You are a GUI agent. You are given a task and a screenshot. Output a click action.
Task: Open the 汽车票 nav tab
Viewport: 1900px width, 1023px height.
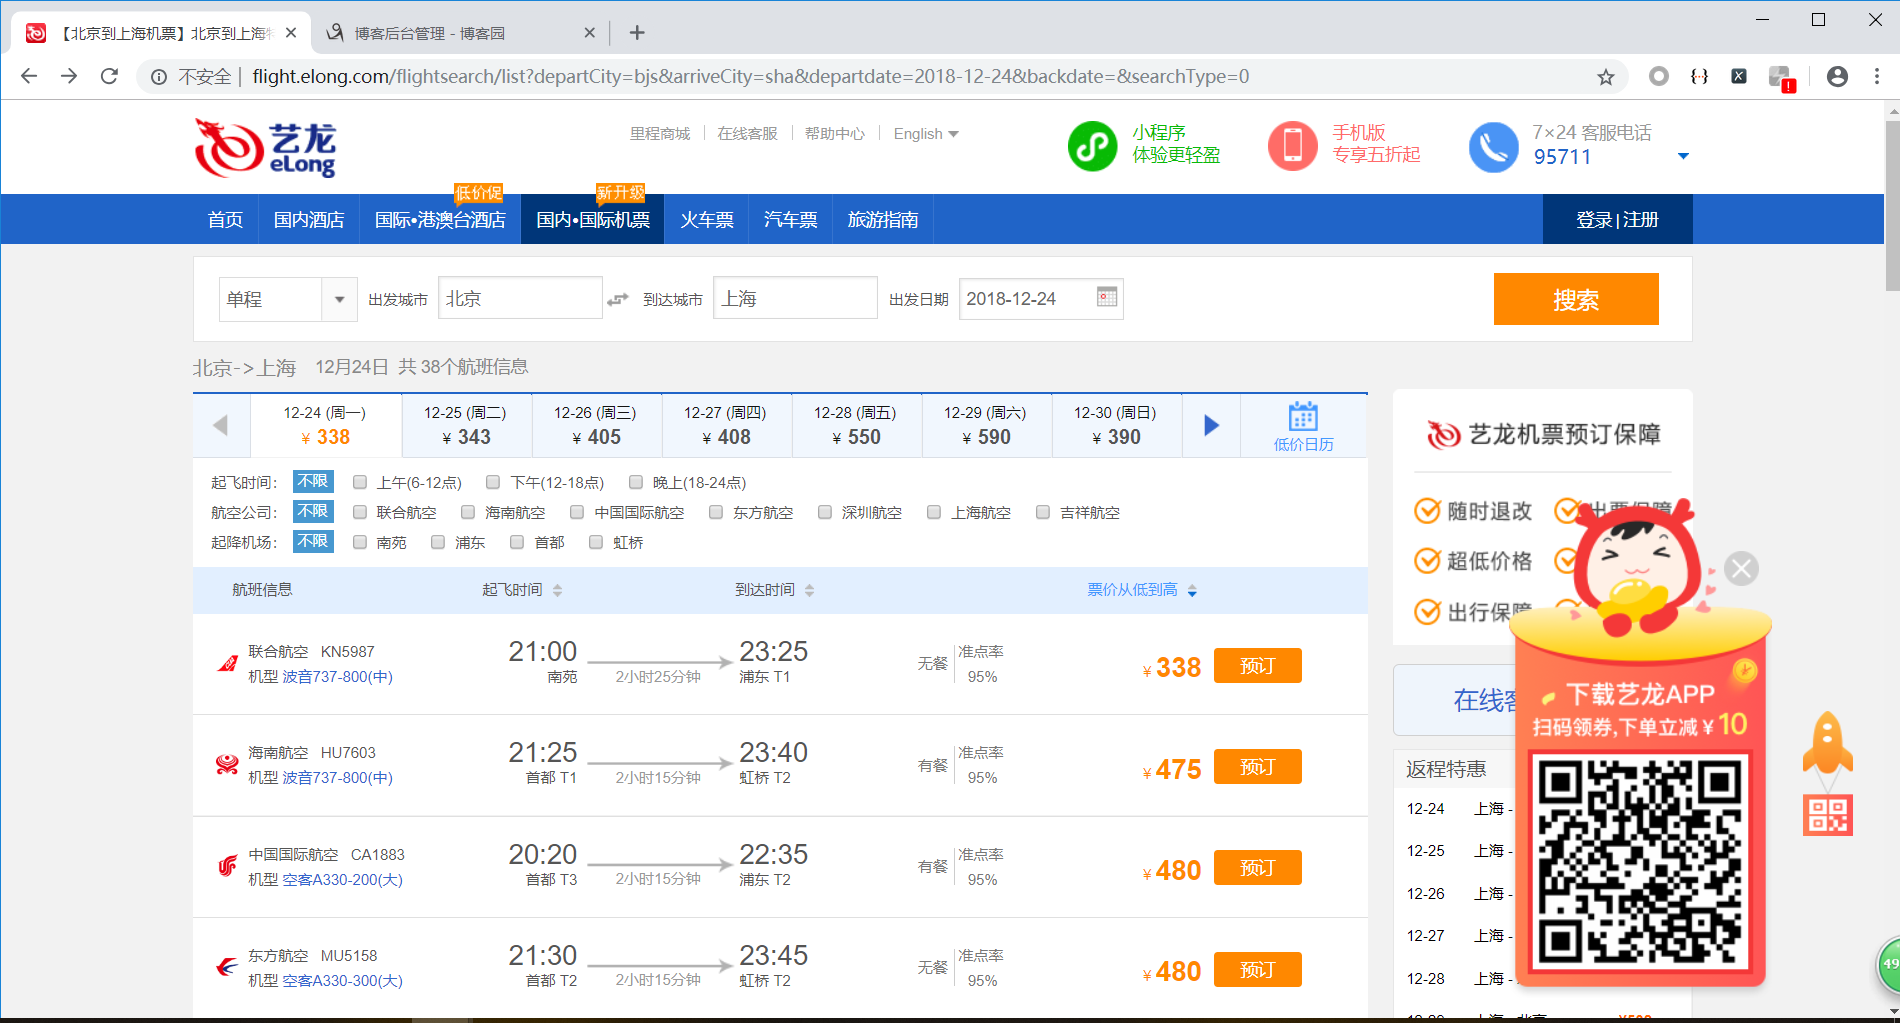790,220
